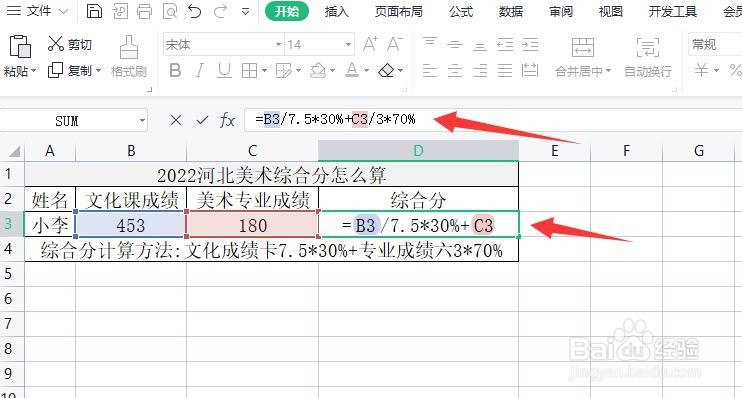Align text right
This screenshot has width=742, height=398.
[480, 71]
